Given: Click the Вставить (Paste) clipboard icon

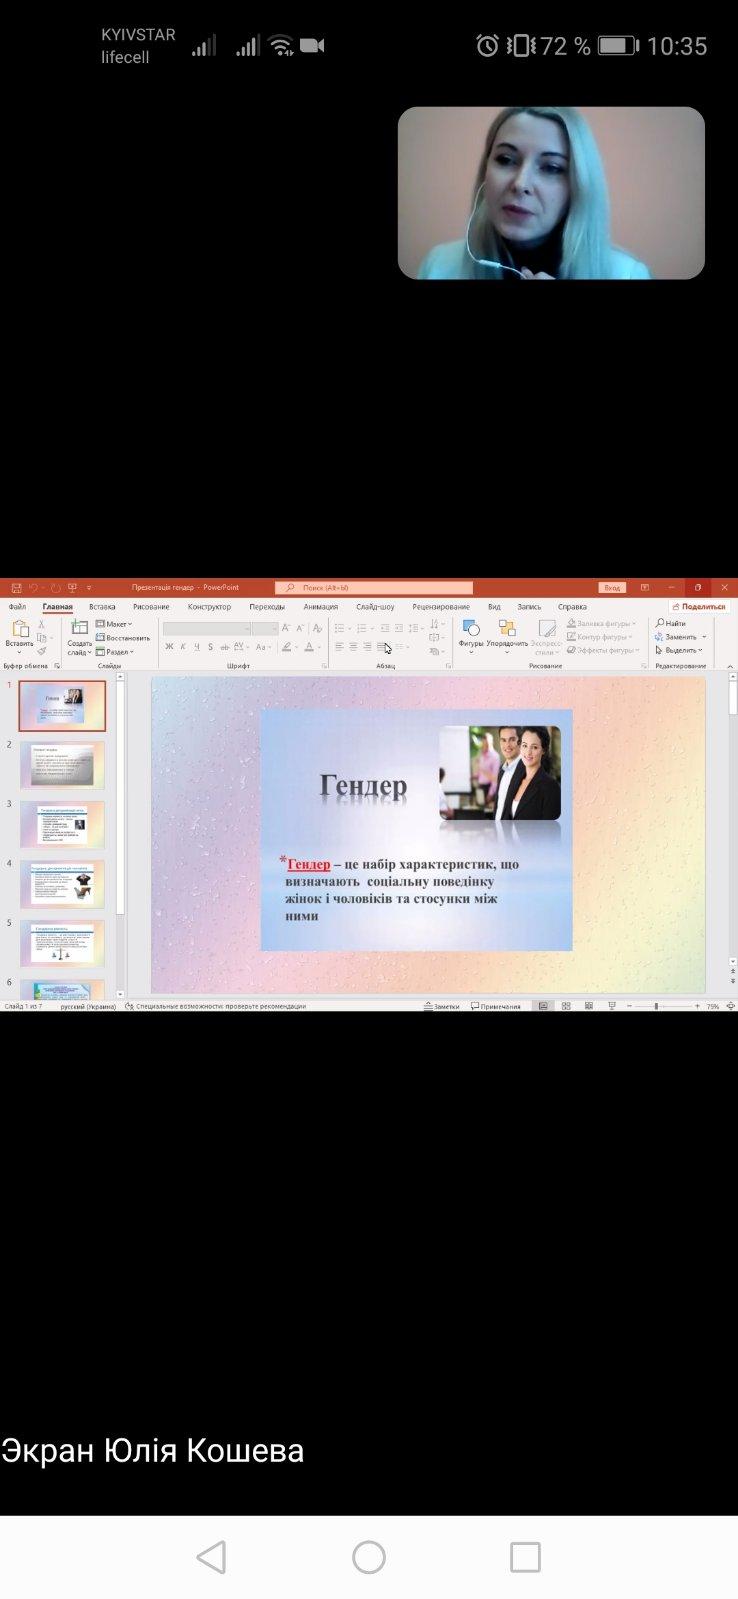Looking at the screenshot, I should pyautogui.click(x=19, y=630).
